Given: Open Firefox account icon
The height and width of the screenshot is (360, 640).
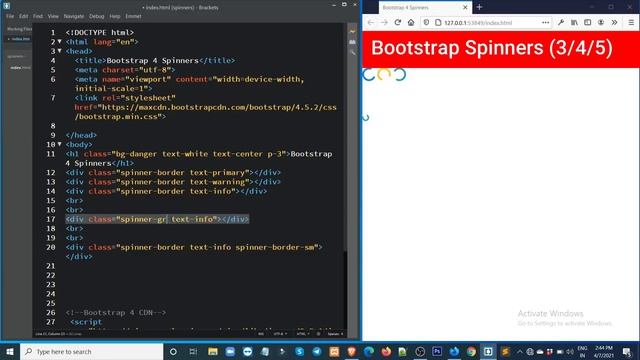Looking at the screenshot, I should pyautogui.click(x=601, y=23).
